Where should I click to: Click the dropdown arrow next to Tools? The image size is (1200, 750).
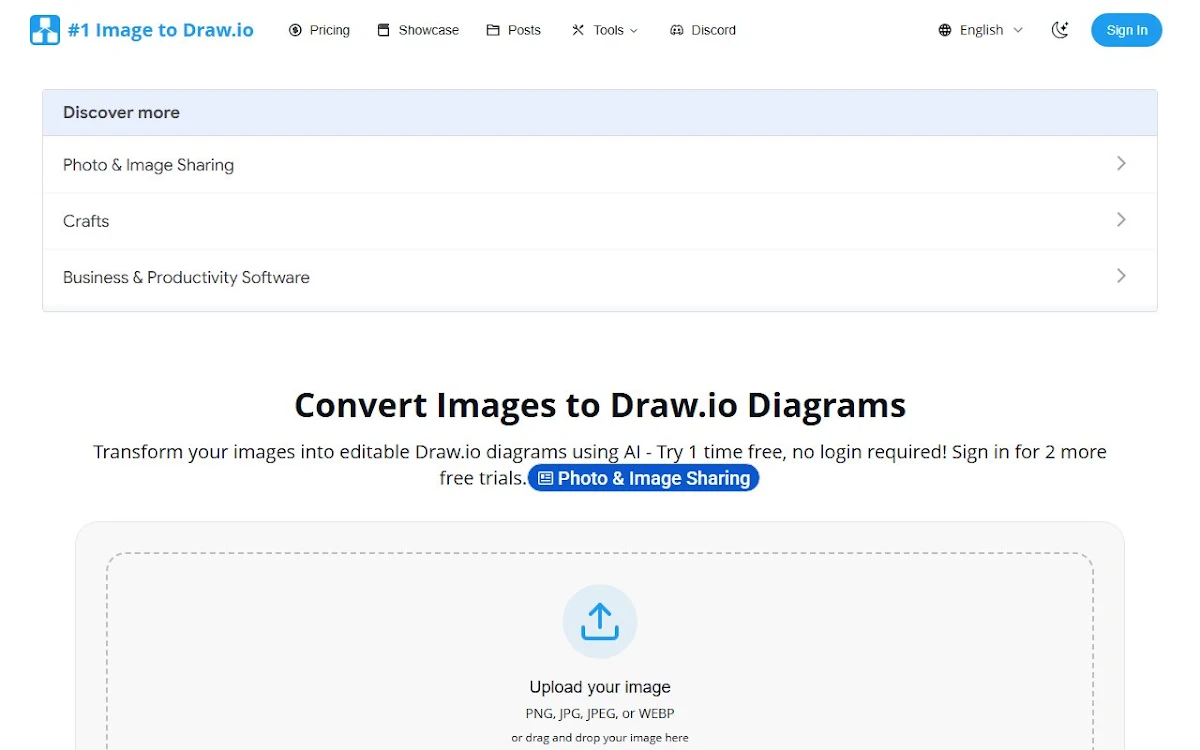pos(634,31)
